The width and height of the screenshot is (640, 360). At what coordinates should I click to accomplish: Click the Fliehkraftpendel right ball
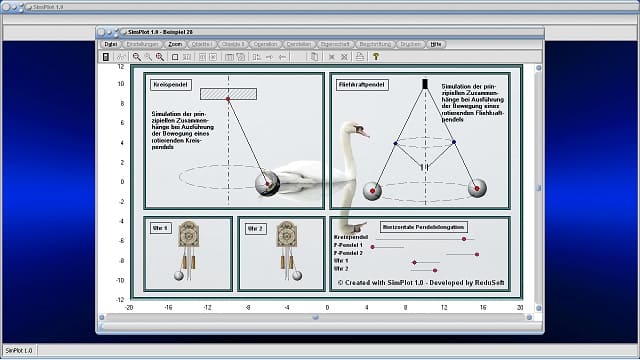pyautogui.click(x=477, y=188)
